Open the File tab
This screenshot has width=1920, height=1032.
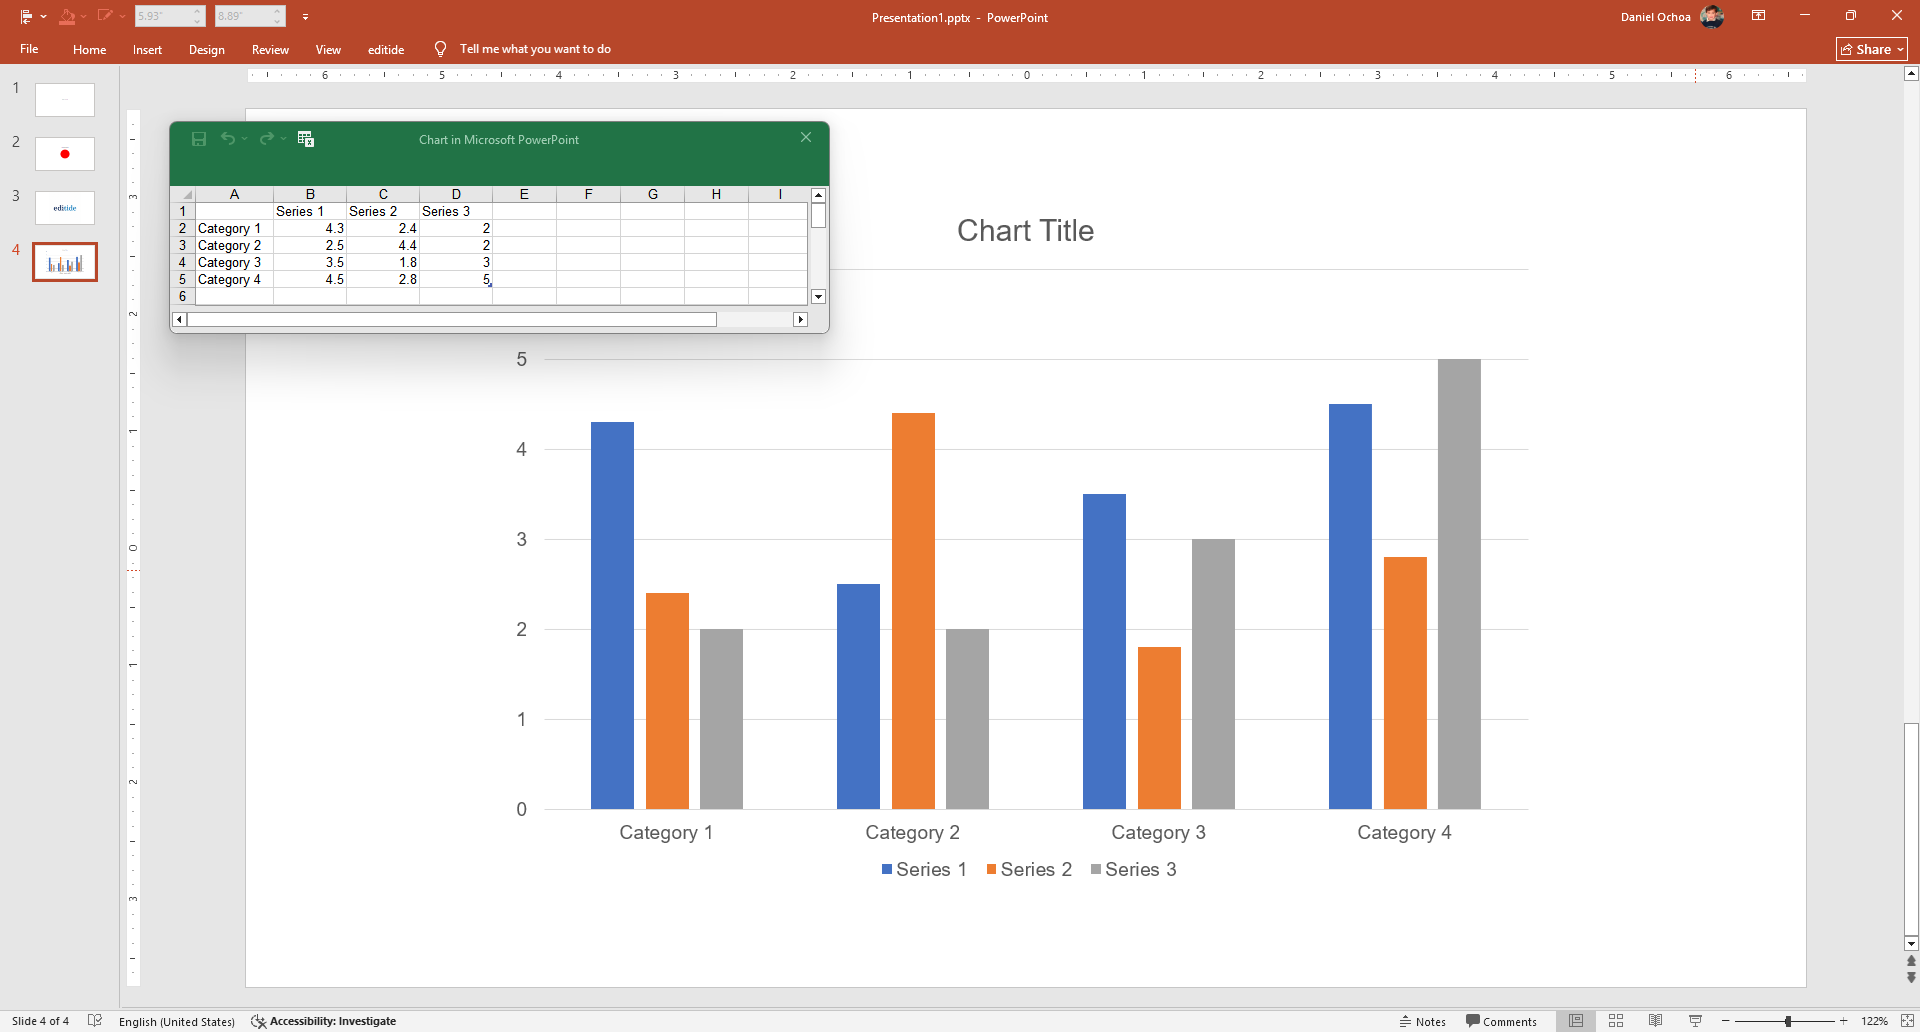pos(29,49)
